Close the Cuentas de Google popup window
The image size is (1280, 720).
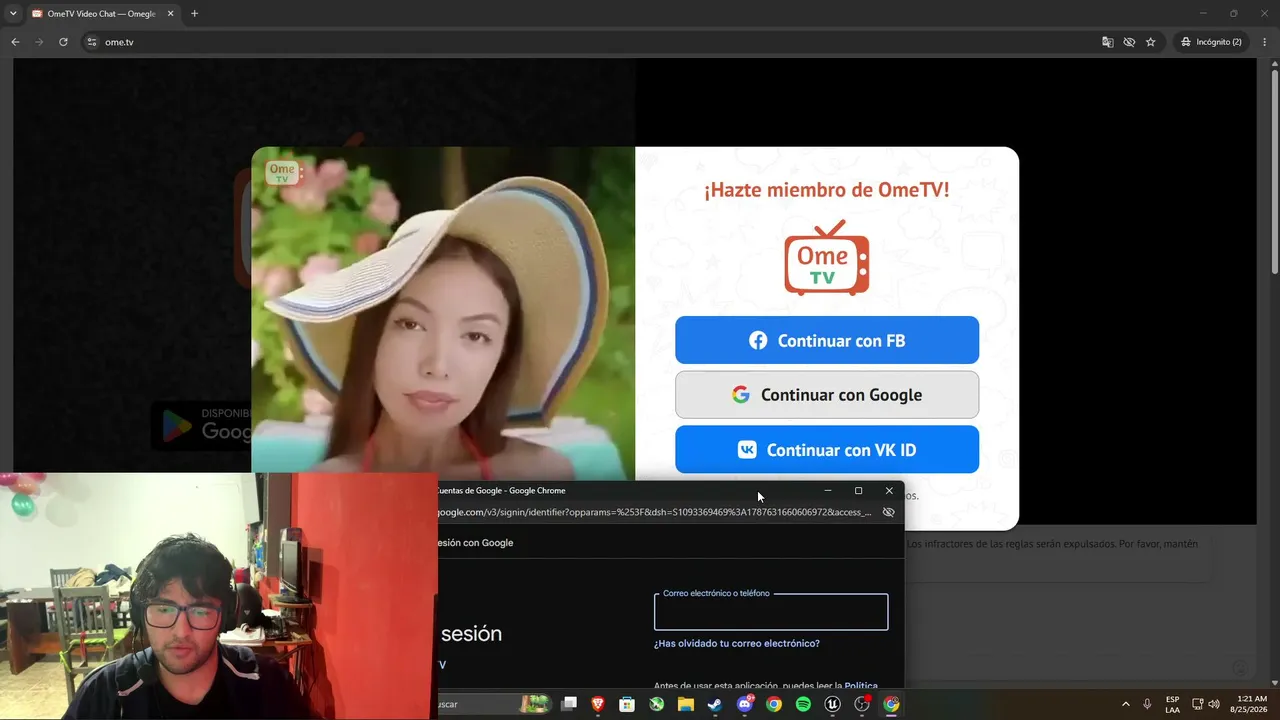click(x=889, y=491)
